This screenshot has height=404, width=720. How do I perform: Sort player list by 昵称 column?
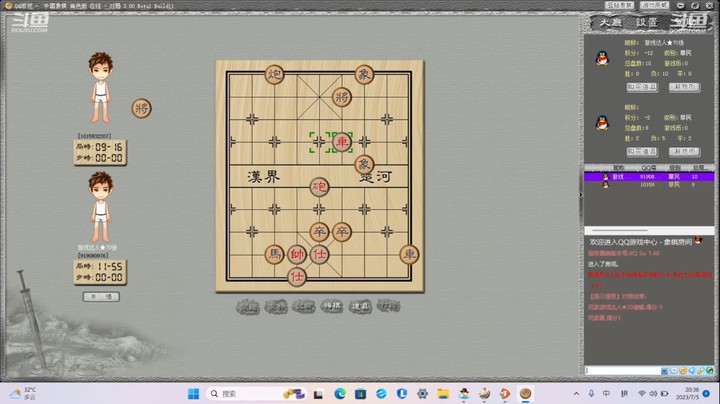click(619, 168)
